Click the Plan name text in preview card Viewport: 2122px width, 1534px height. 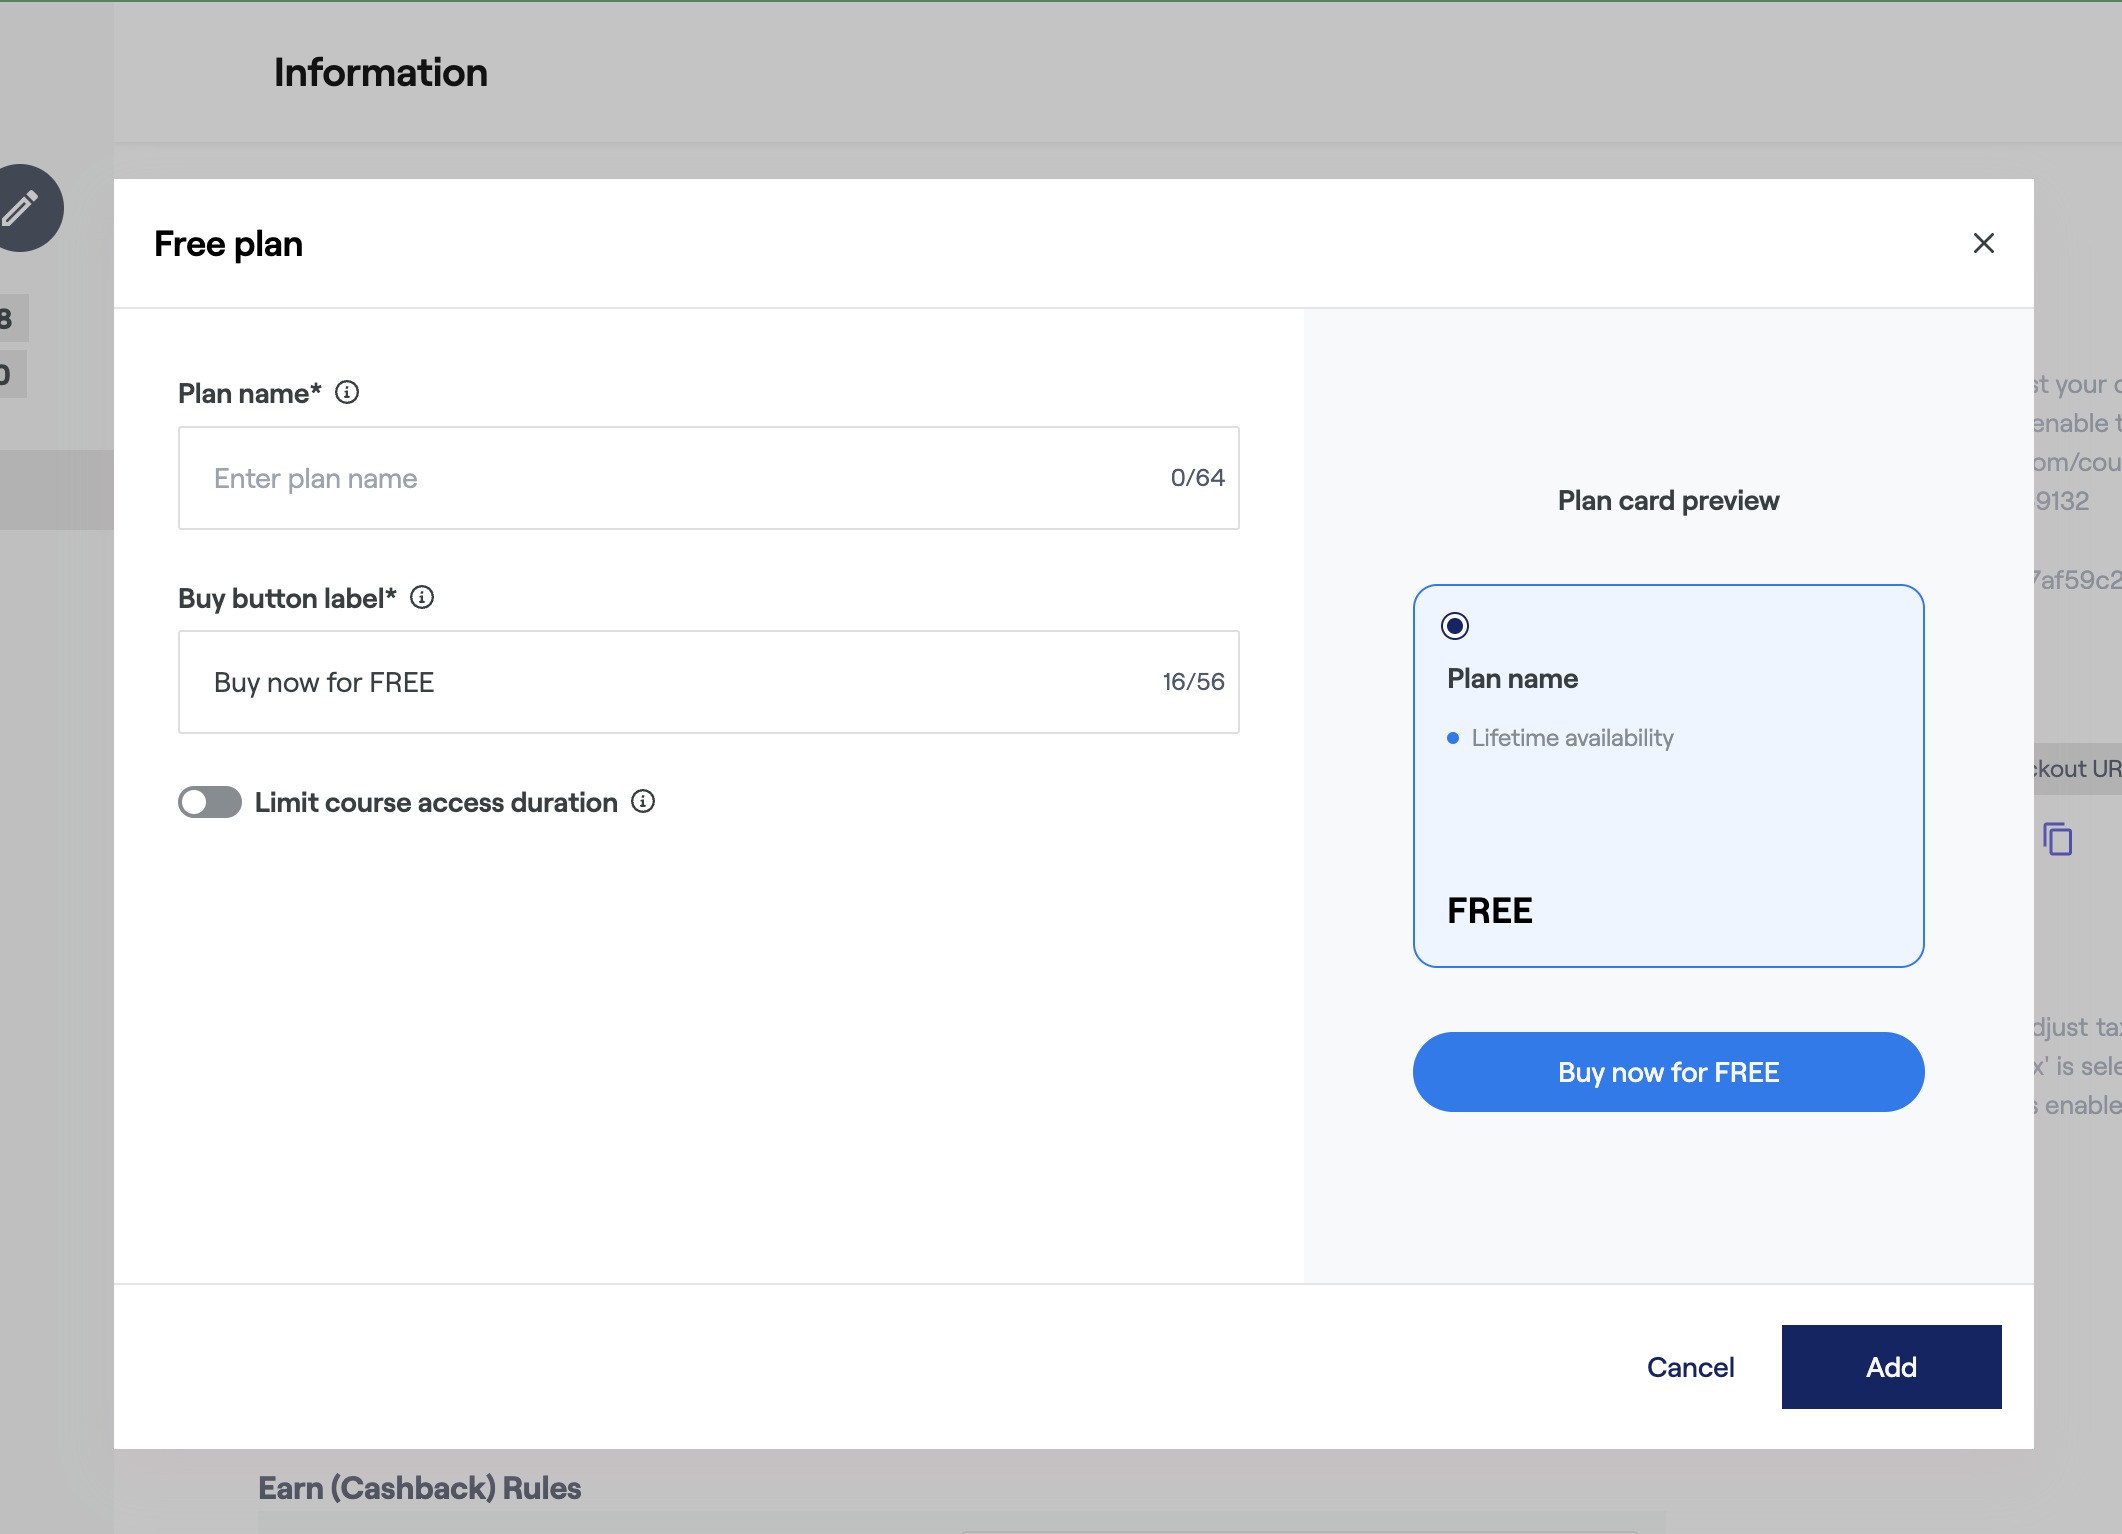[1512, 679]
